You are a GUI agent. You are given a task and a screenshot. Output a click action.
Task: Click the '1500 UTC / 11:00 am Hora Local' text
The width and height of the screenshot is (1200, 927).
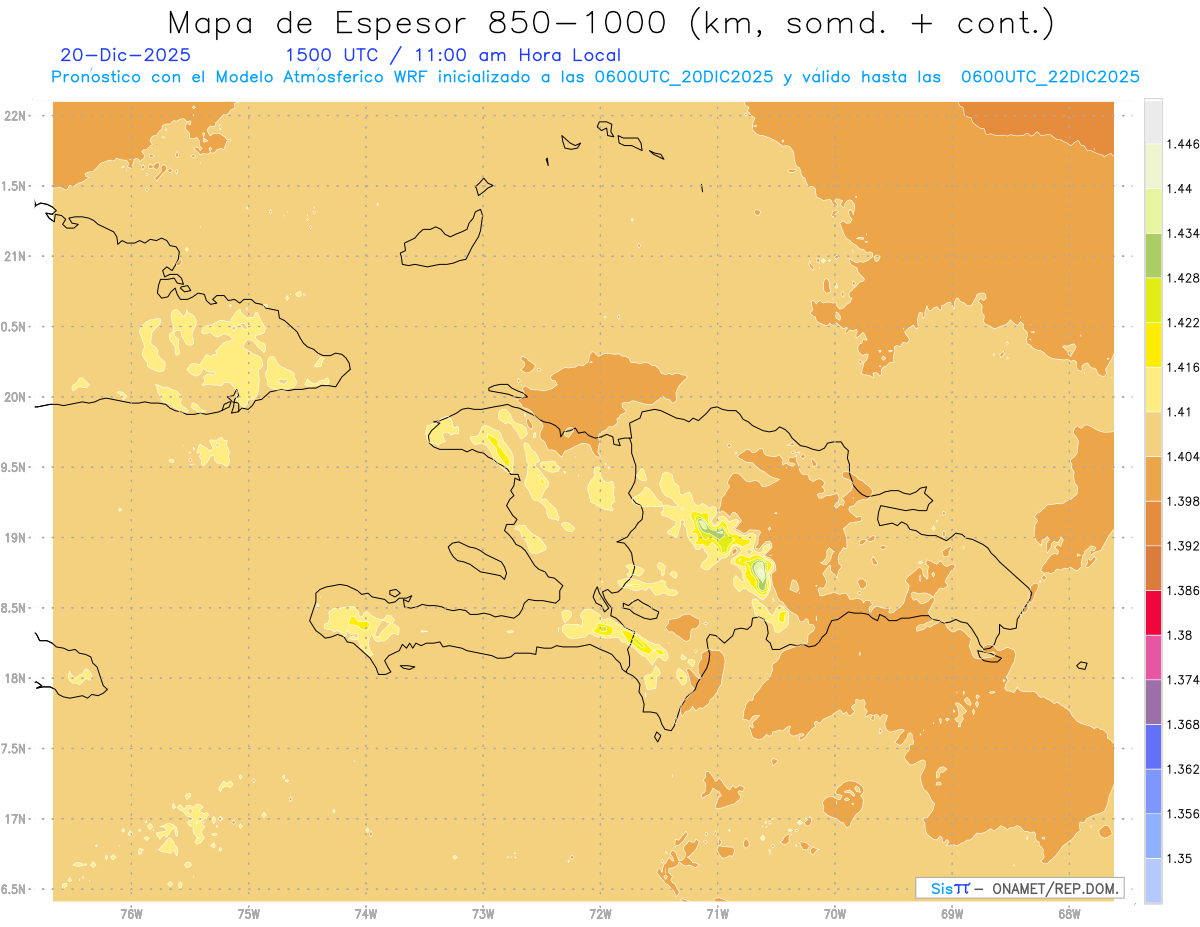[x=453, y=55]
